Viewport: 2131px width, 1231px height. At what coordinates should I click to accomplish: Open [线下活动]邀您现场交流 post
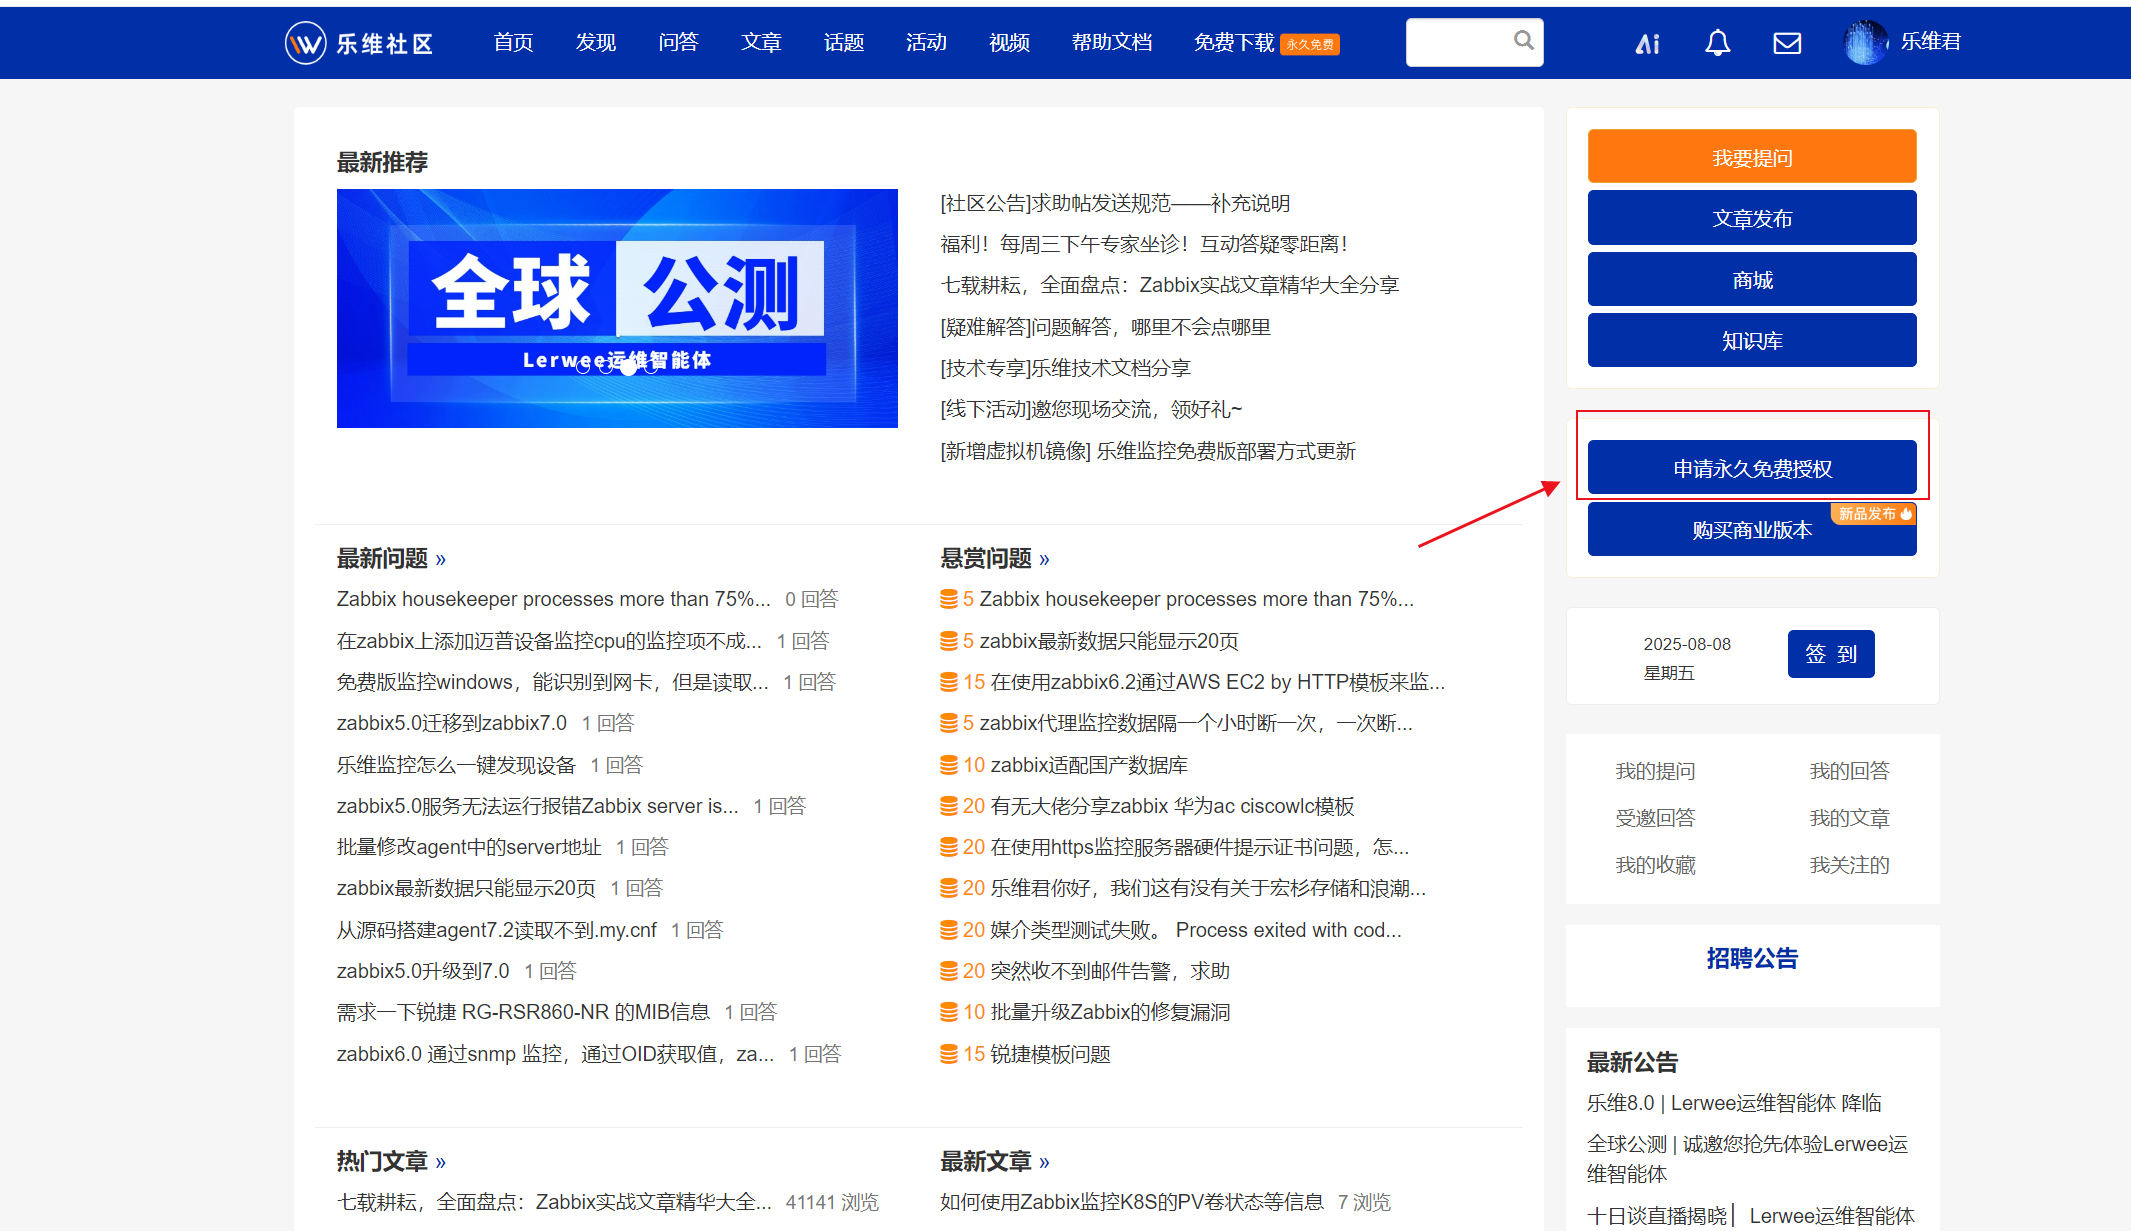1091,409
